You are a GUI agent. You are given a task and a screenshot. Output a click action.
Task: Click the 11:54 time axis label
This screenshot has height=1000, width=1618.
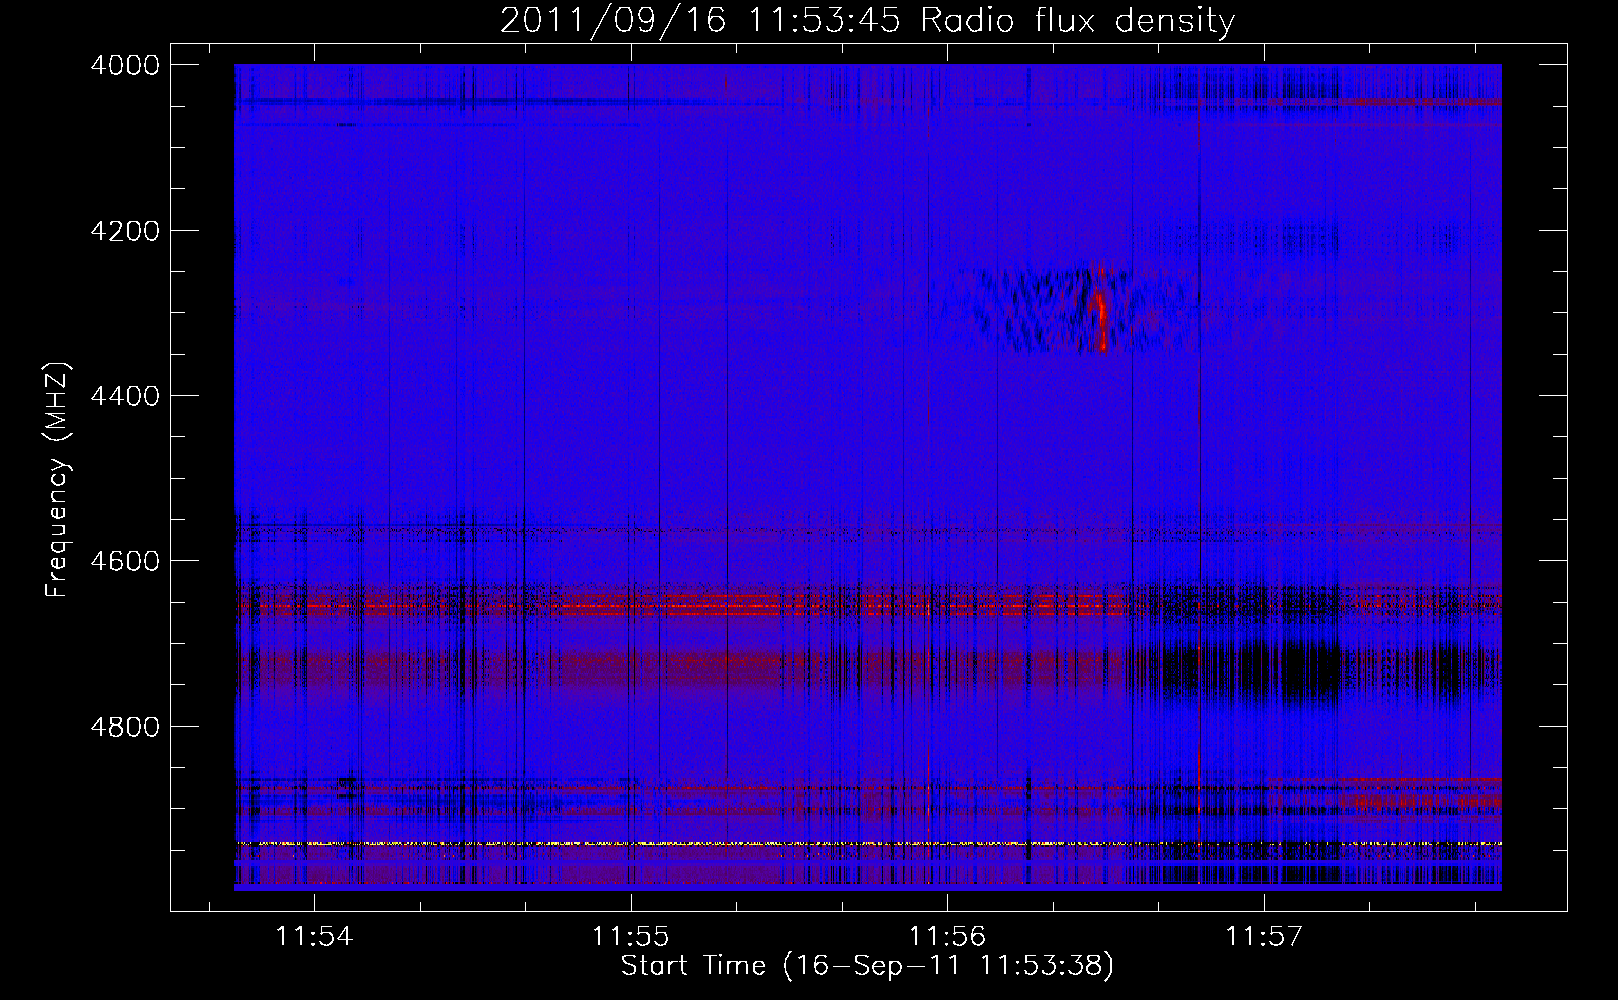point(315,937)
